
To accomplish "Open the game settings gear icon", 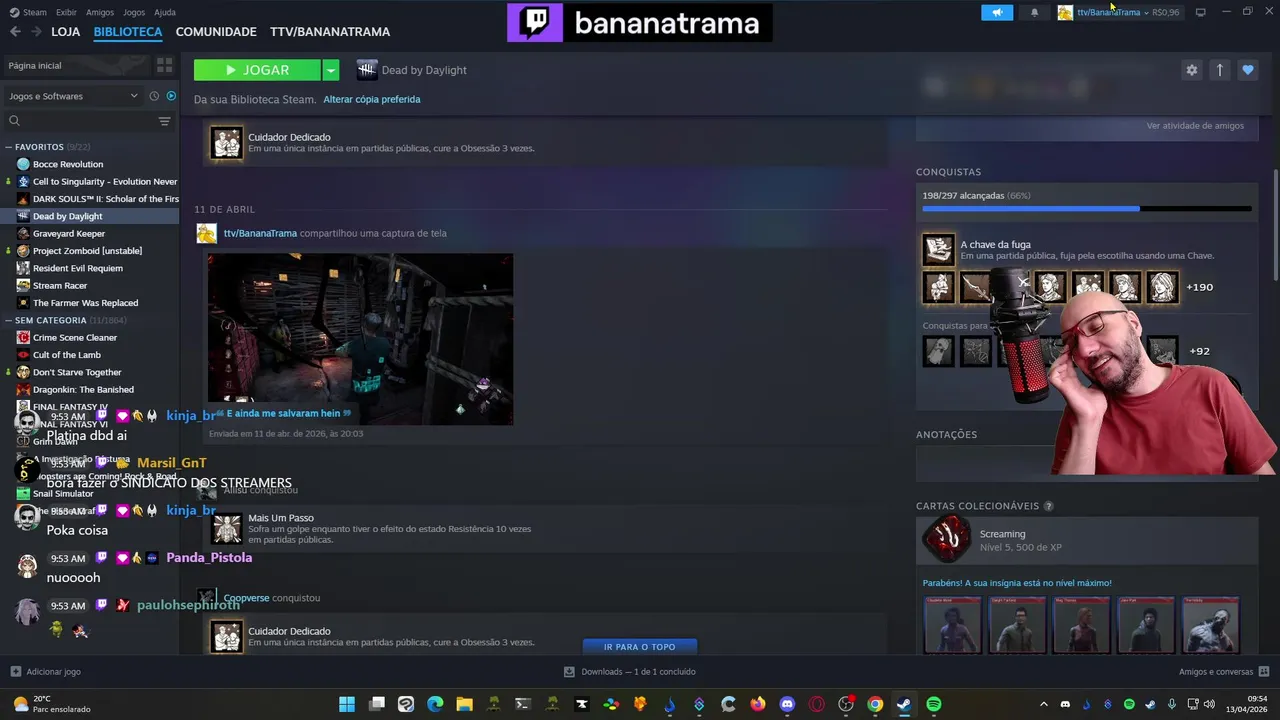I will click(x=1191, y=70).
